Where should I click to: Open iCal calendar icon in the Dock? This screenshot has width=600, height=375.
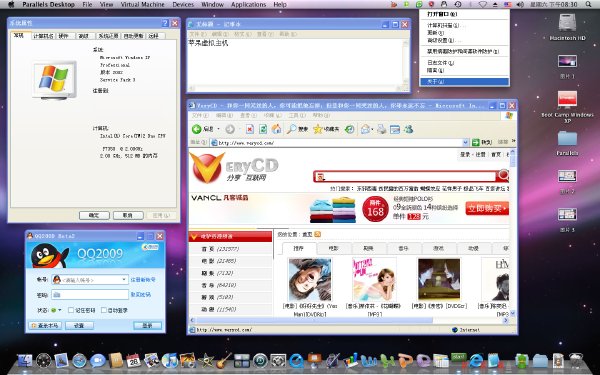[134, 360]
